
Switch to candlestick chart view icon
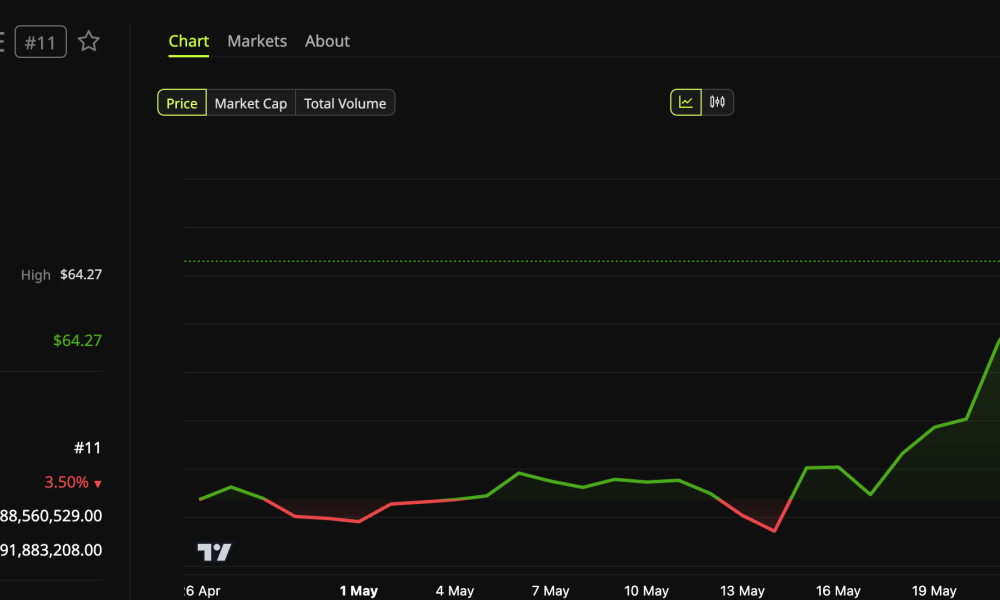click(717, 102)
